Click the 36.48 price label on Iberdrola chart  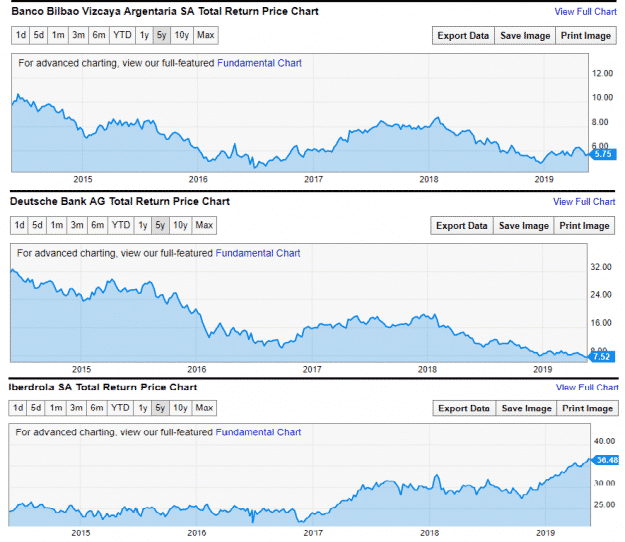pos(607,460)
